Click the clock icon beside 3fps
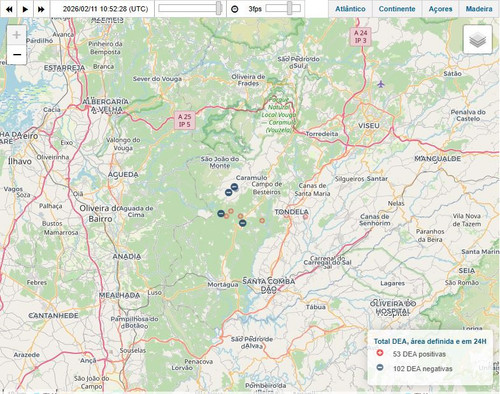The width and height of the screenshot is (500, 394). 235,9
